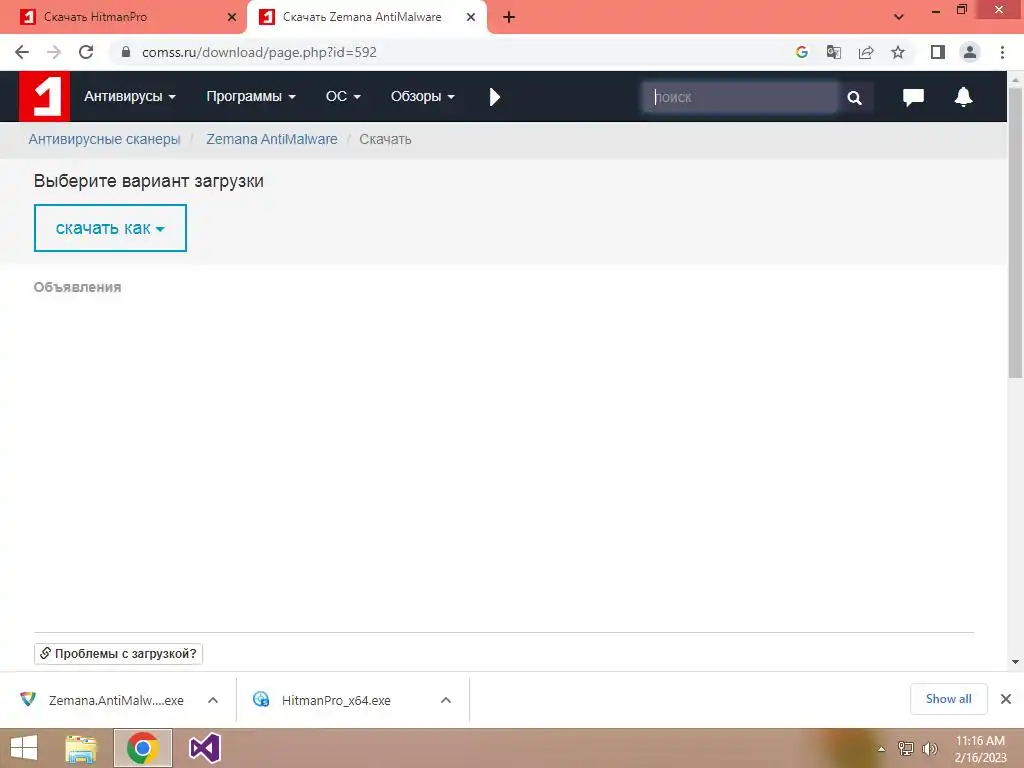The height and width of the screenshot is (768, 1024).
Task: Open File Explorer from the taskbar
Action: [81, 748]
